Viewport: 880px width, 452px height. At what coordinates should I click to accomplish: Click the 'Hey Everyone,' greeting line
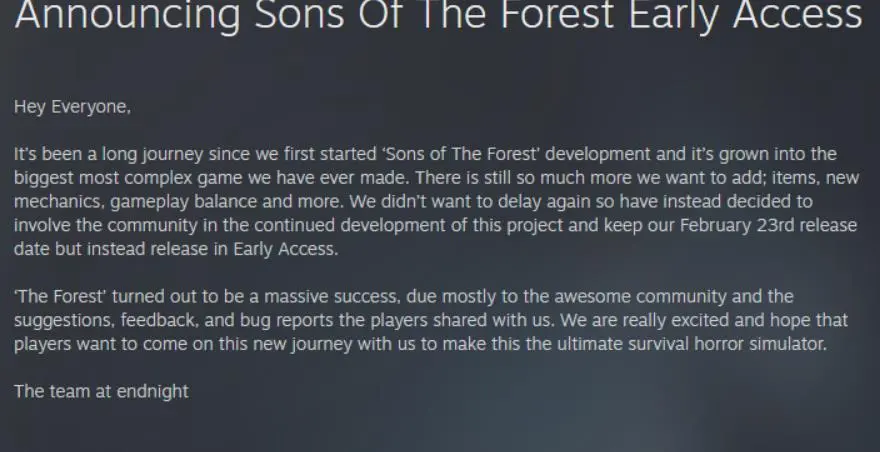pyautogui.click(x=72, y=107)
